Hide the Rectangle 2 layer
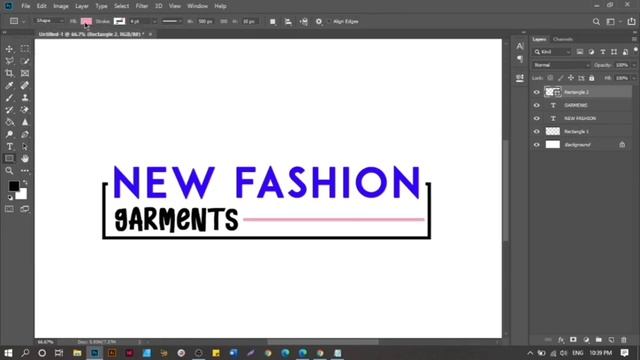The image size is (640, 360). [x=537, y=92]
